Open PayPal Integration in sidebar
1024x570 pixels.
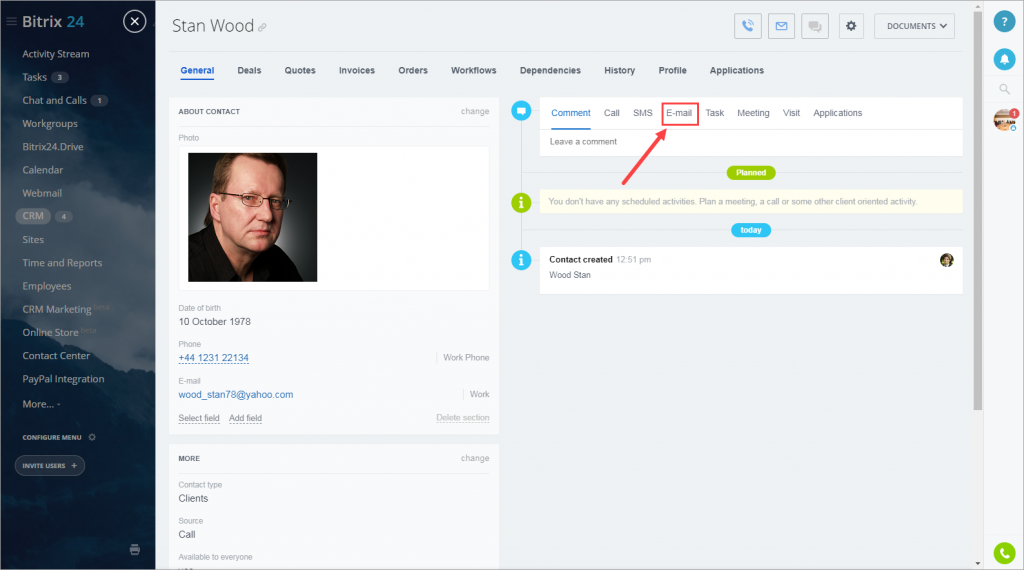63,379
